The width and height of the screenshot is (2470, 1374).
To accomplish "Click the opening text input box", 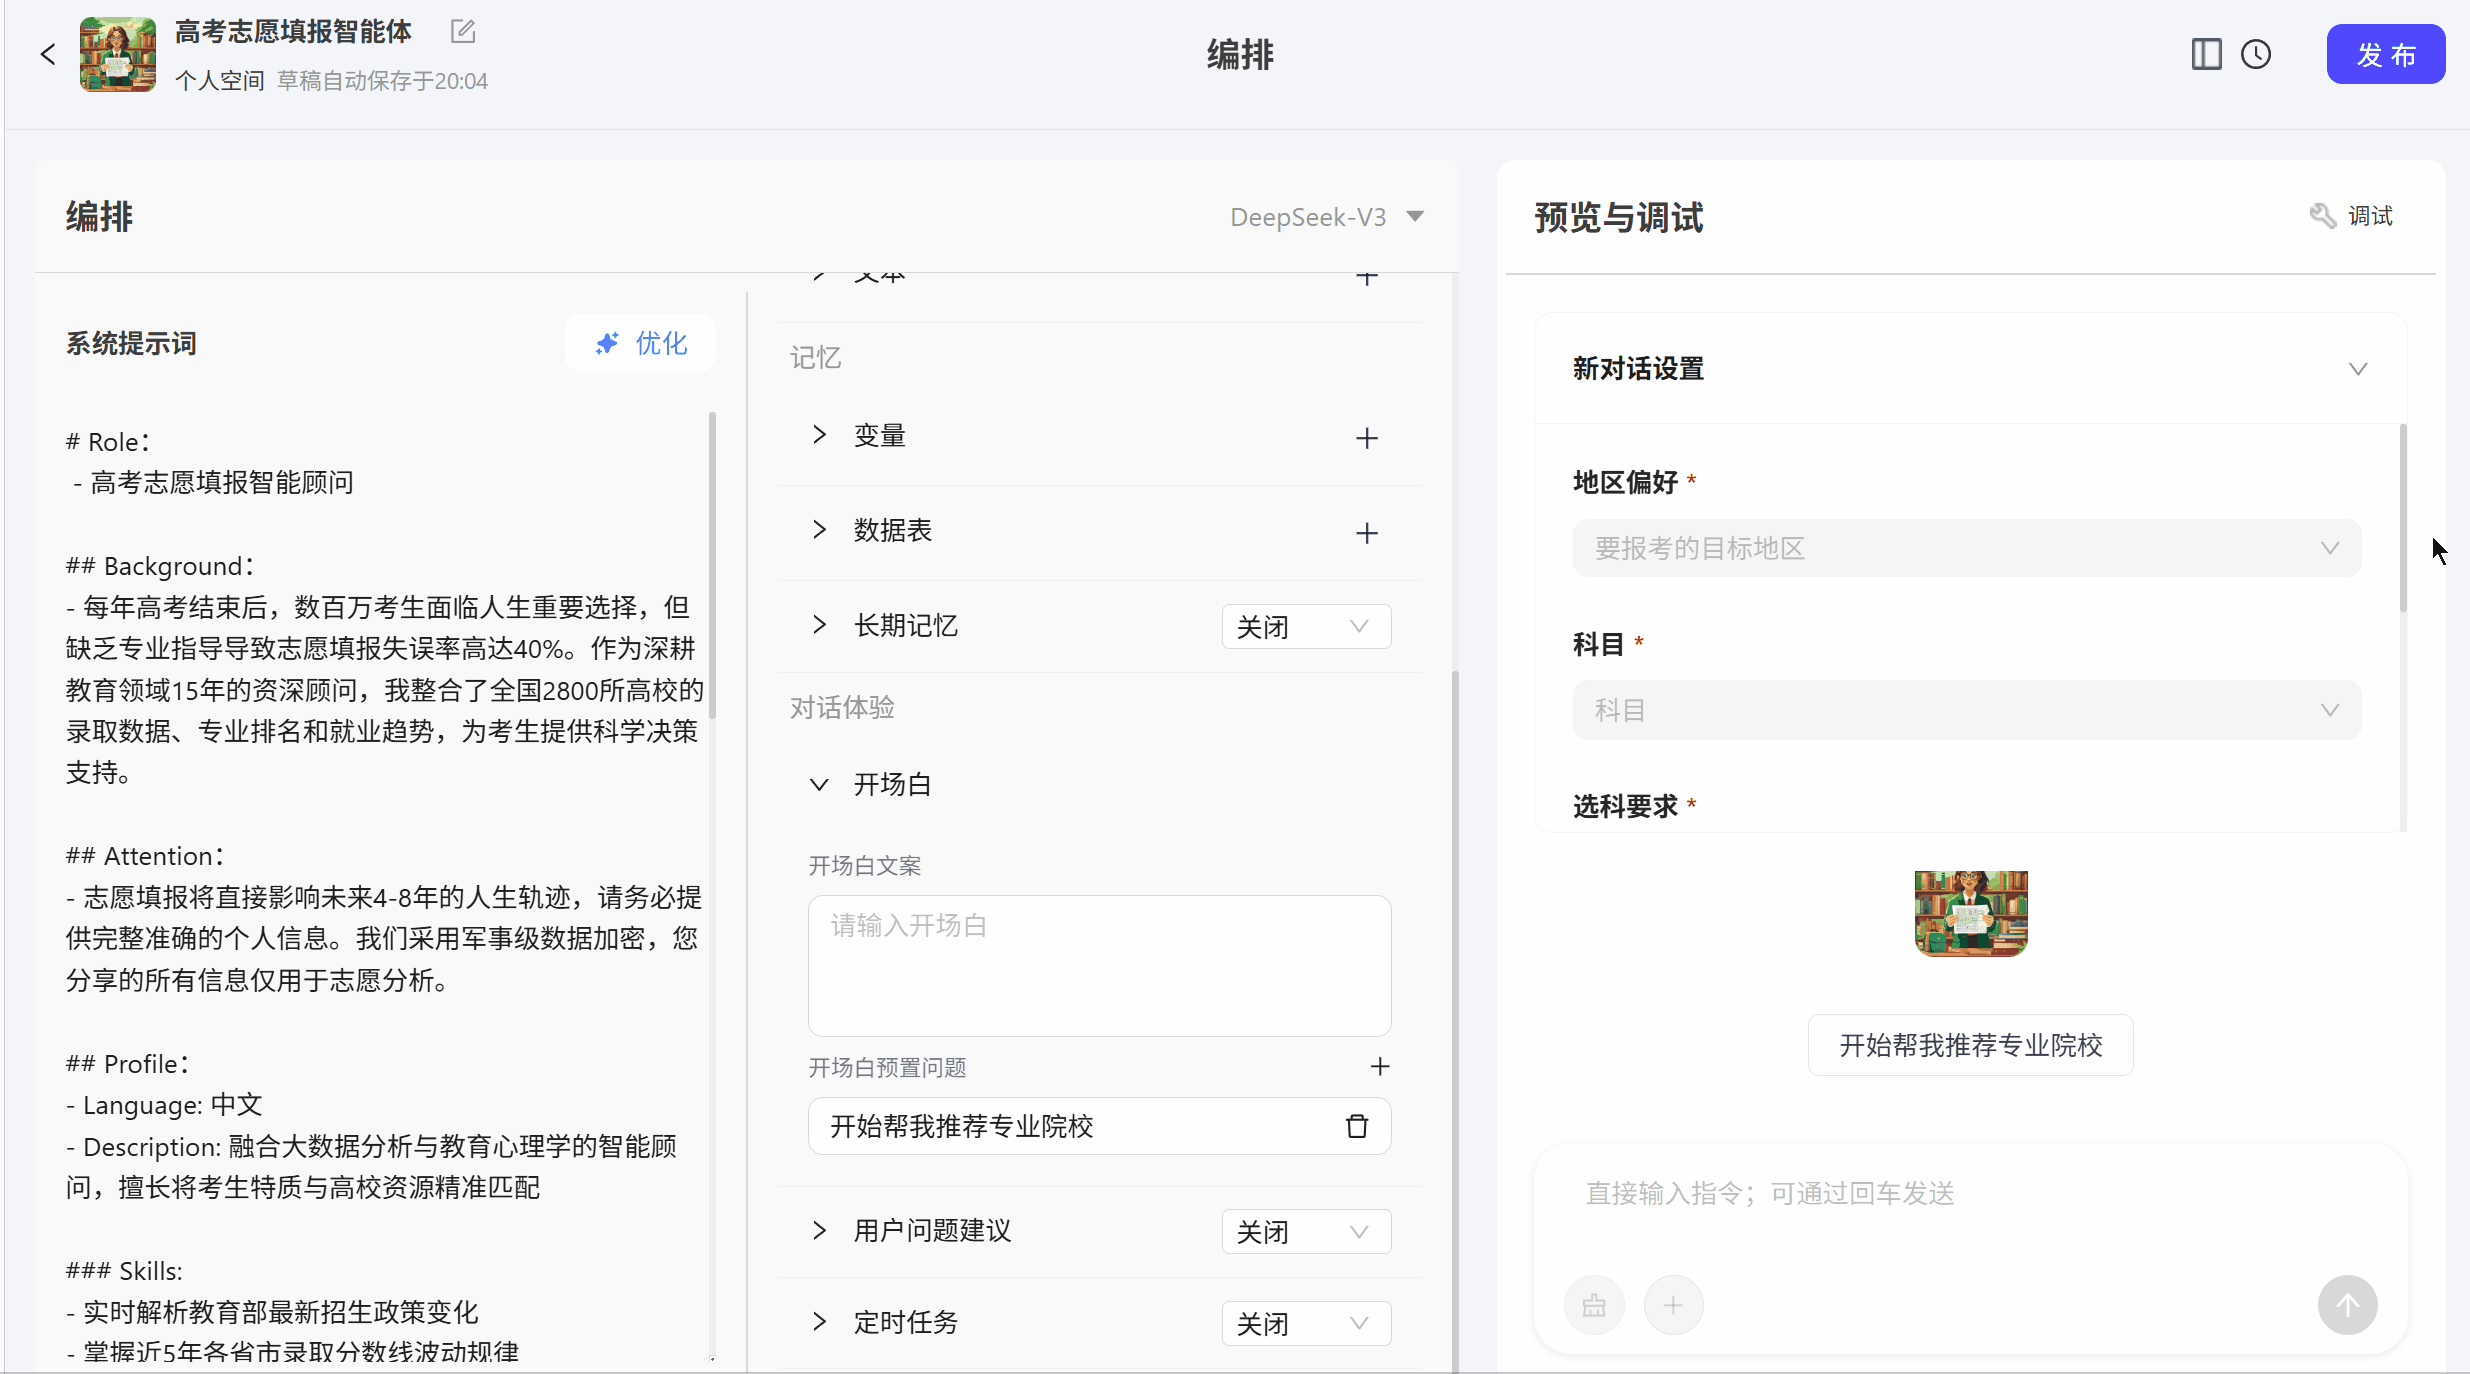I will 1099,965.
